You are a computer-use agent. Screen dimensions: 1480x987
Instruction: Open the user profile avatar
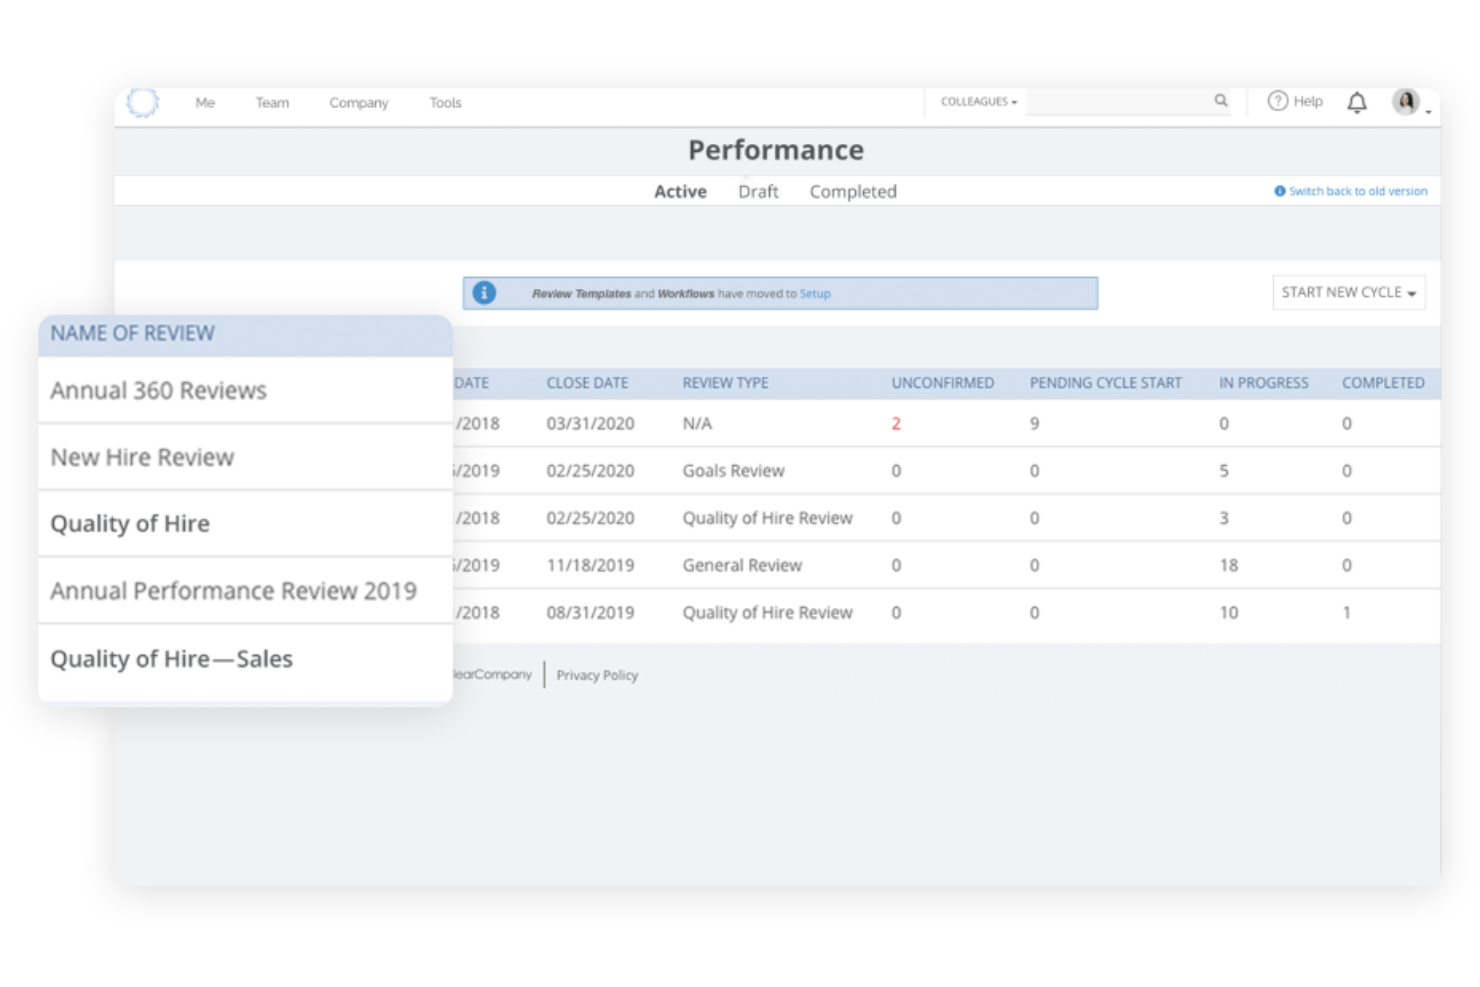pos(1406,101)
